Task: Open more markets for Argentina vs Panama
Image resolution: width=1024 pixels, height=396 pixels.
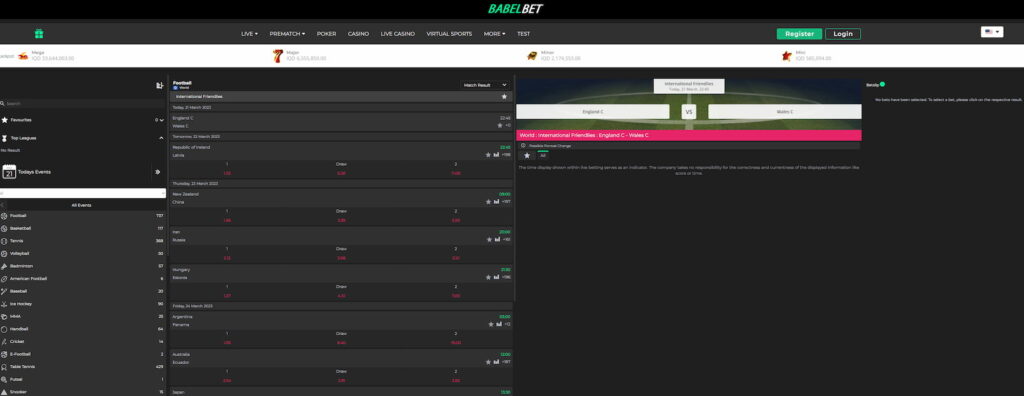Action: click(507, 324)
